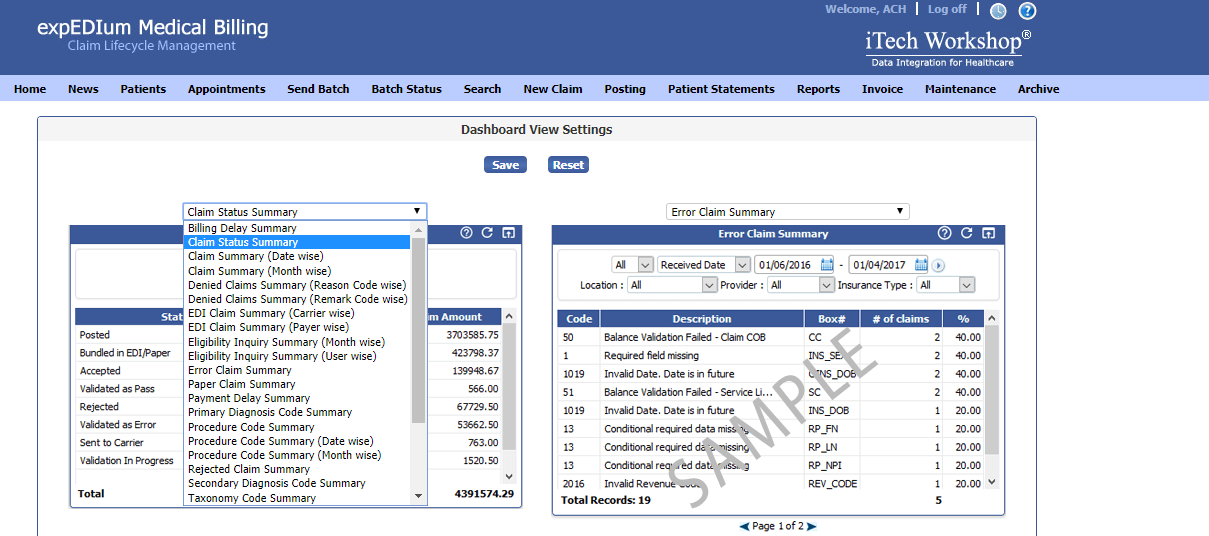Viewport: 1209px width, 536px height.
Task: Pick Procedure Code Summary (Date wise)
Action: pyautogui.click(x=297, y=441)
